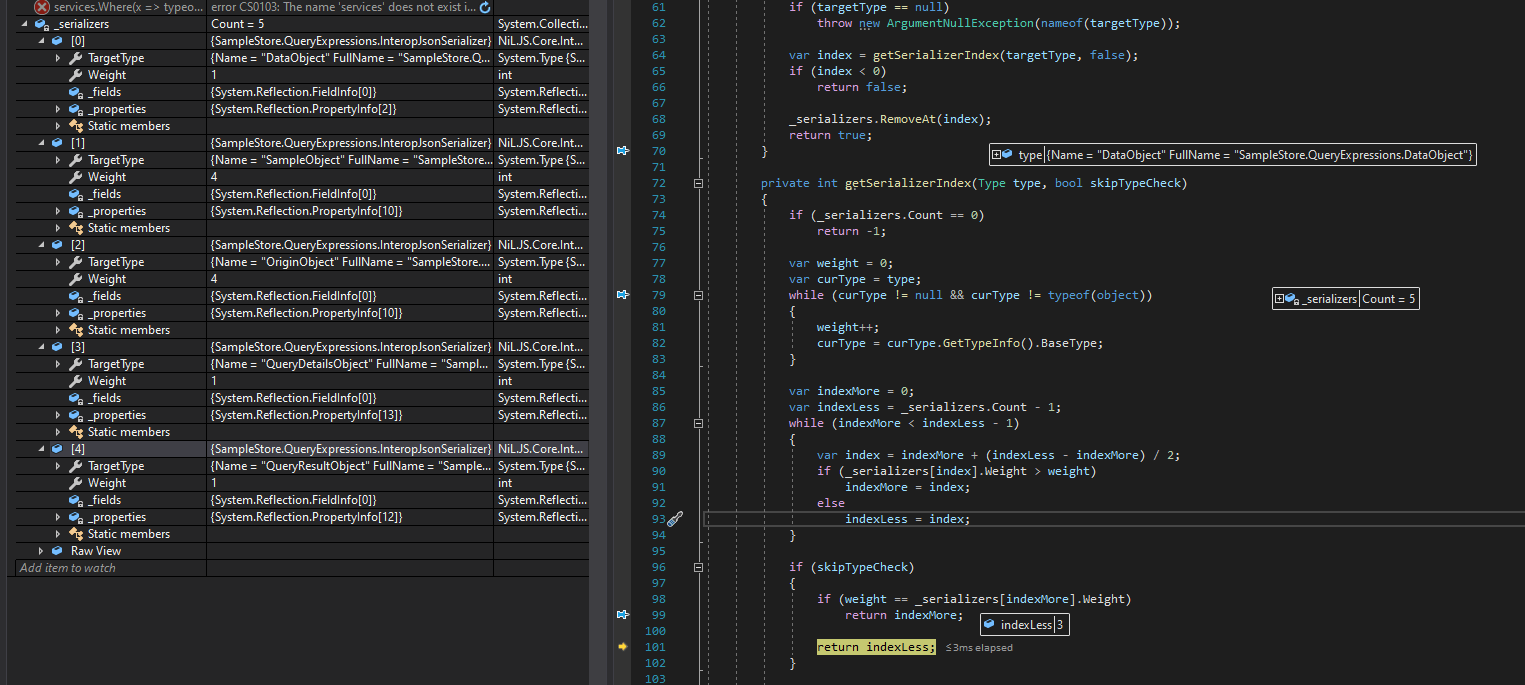The image size is (1525, 685).
Task: Expand the Raw View node
Action: 41,551
